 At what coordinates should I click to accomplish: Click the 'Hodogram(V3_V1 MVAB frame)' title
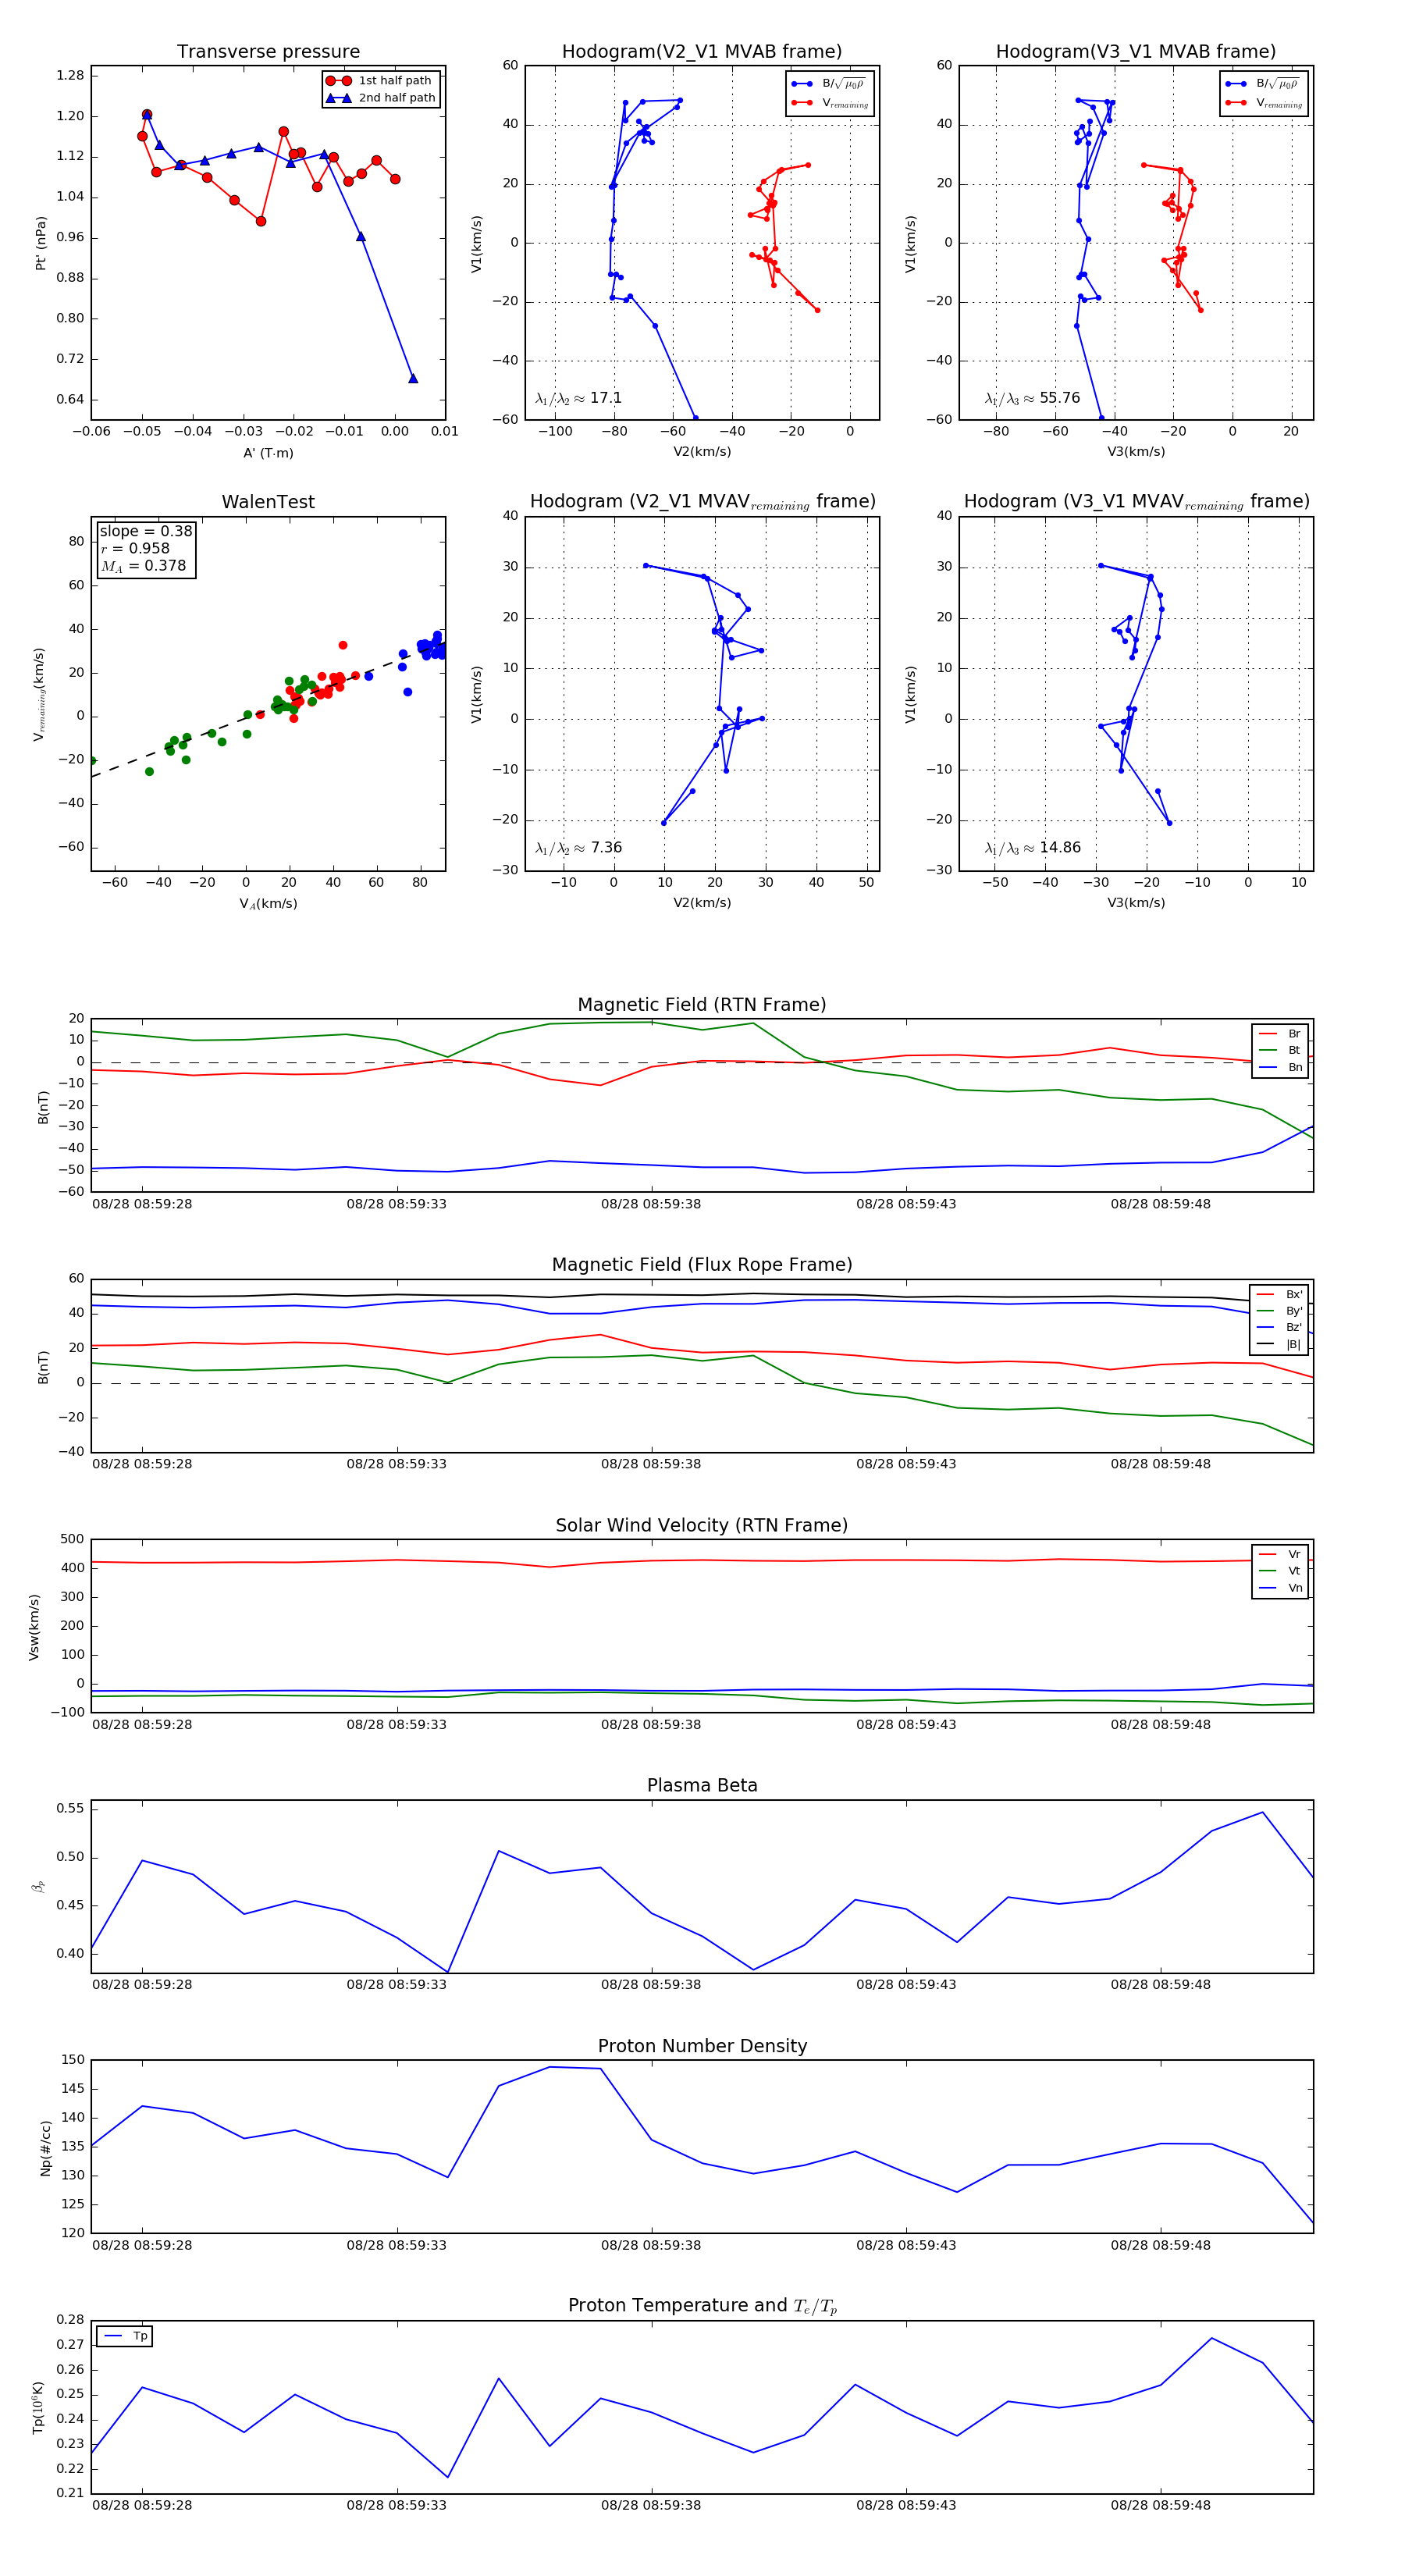click(x=1136, y=52)
